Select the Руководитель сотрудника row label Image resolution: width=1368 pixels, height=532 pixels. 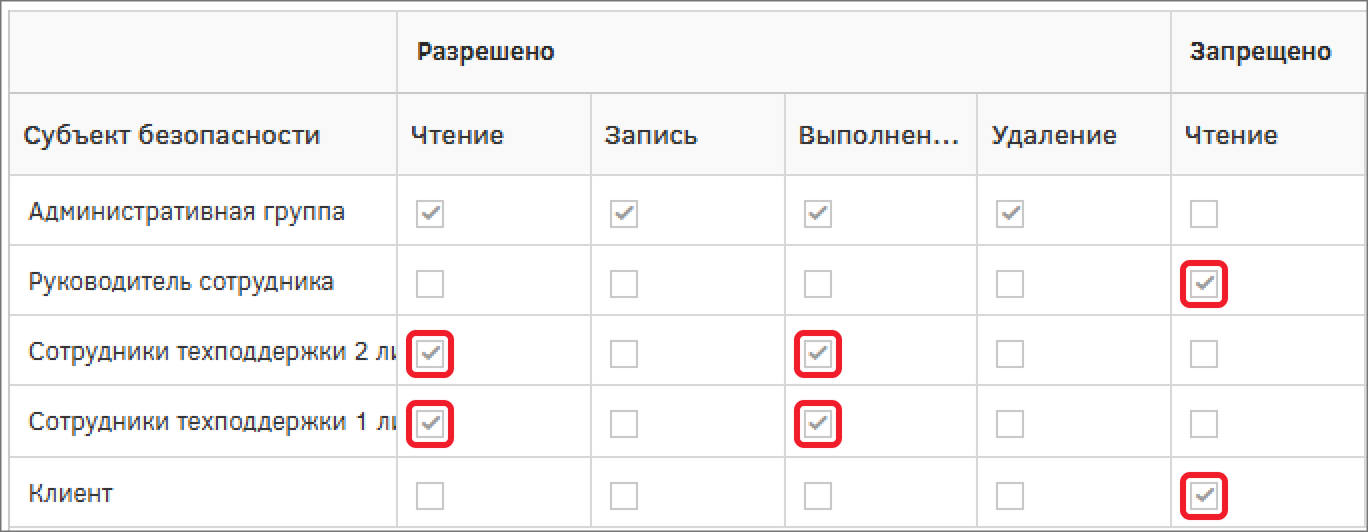coord(181,283)
